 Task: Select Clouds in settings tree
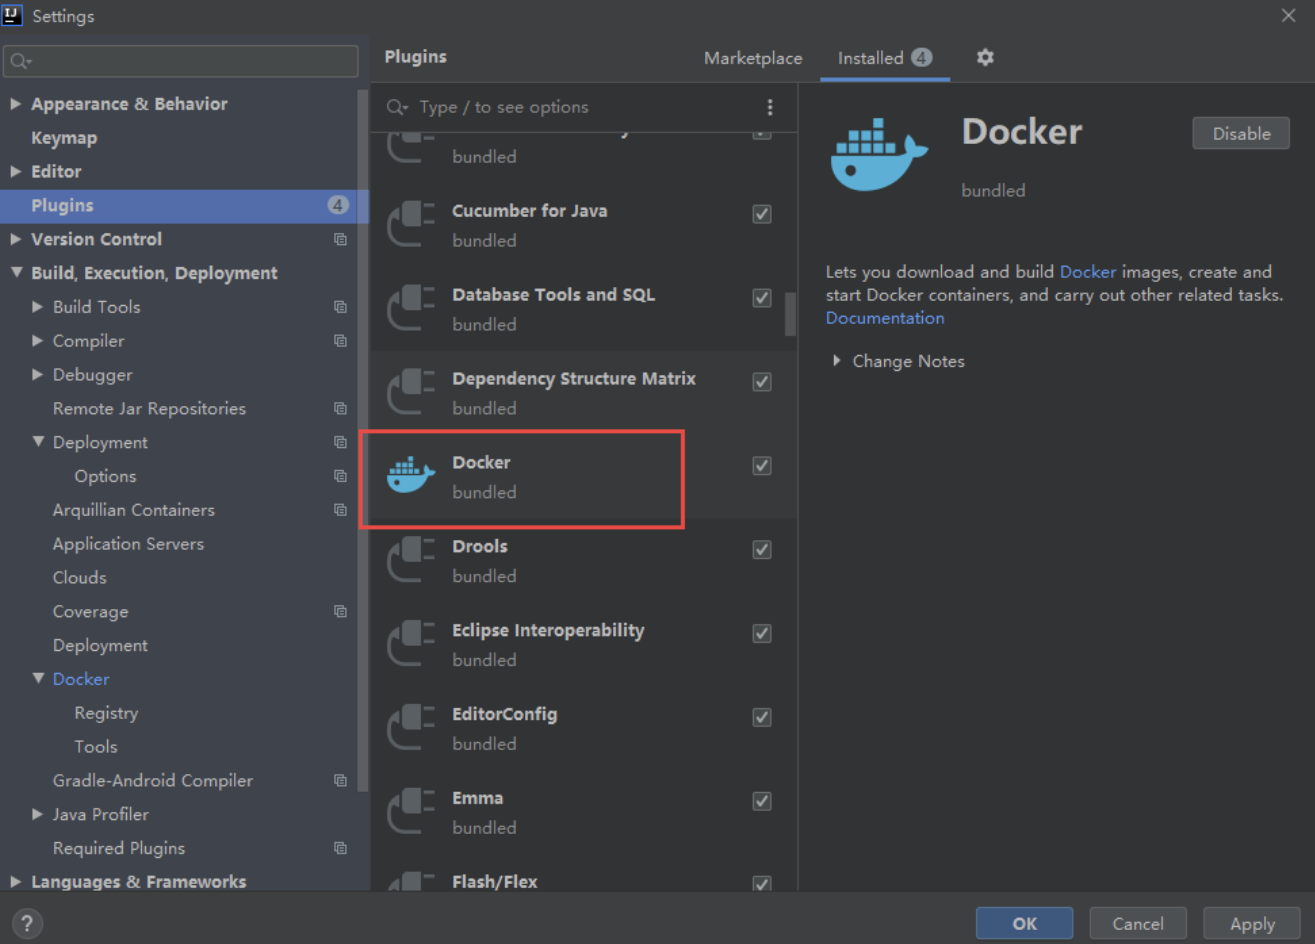click(x=80, y=578)
